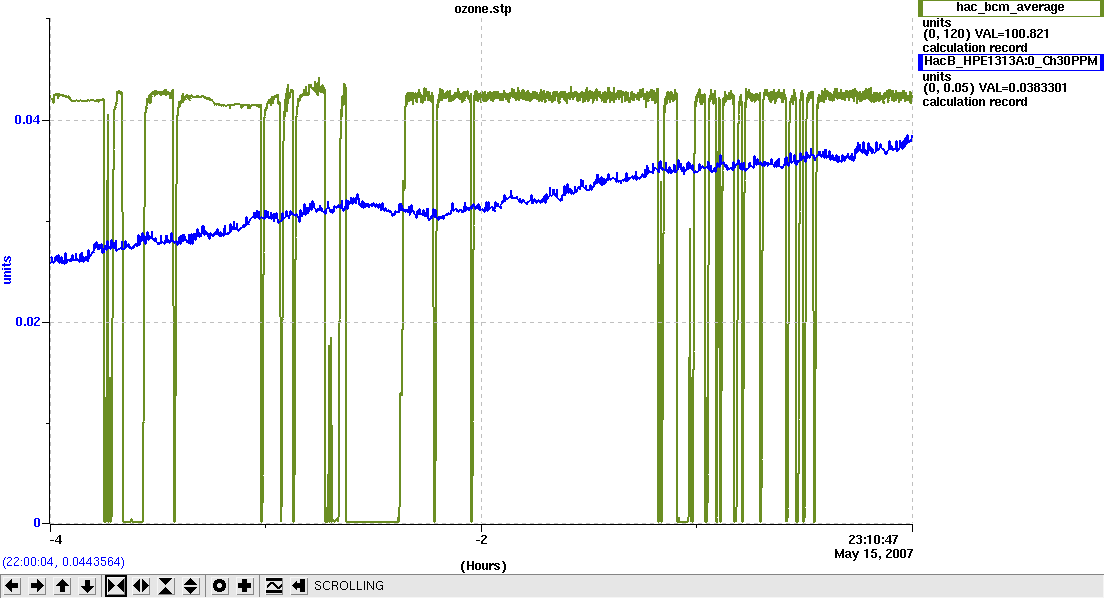Click the May 15, 2007 date label
Image resolution: width=1104 pixels, height=598 pixels.
pos(873,554)
